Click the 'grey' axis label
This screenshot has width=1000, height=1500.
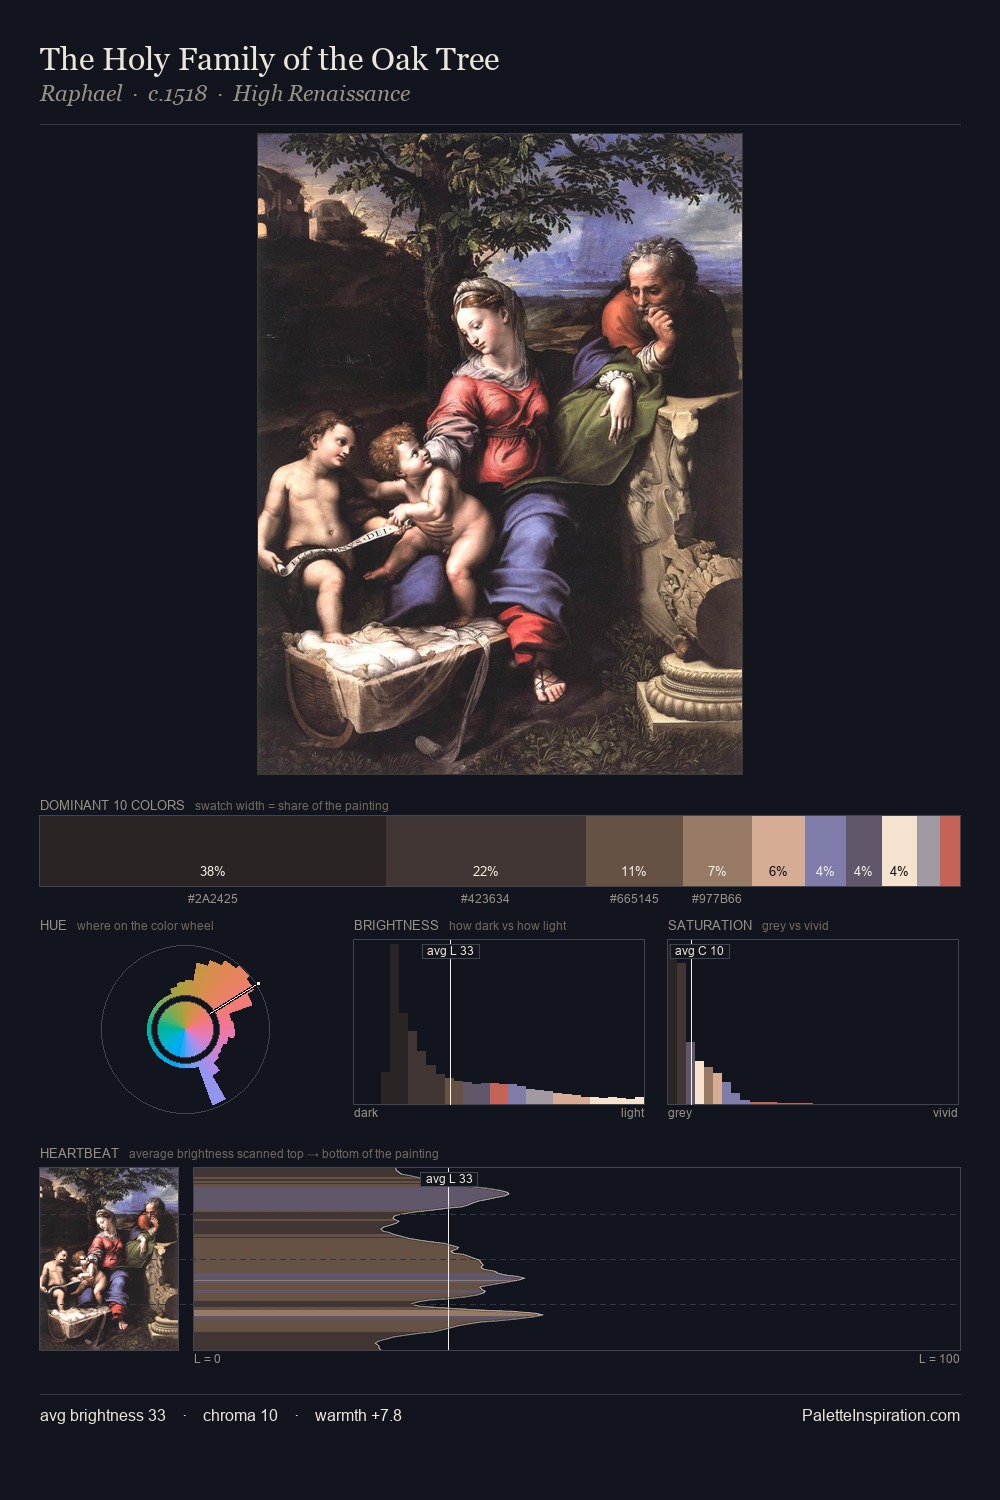click(680, 1113)
